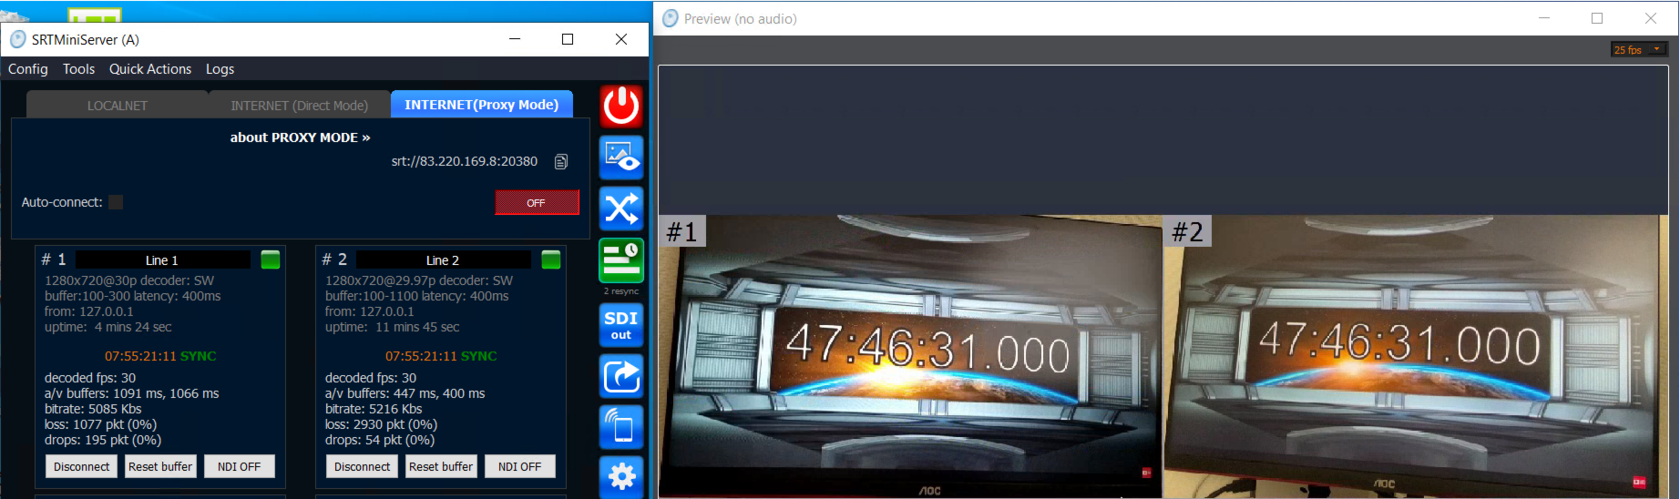Disconnect Line 2 stream
This screenshot has width=1680, height=499.
362,466
